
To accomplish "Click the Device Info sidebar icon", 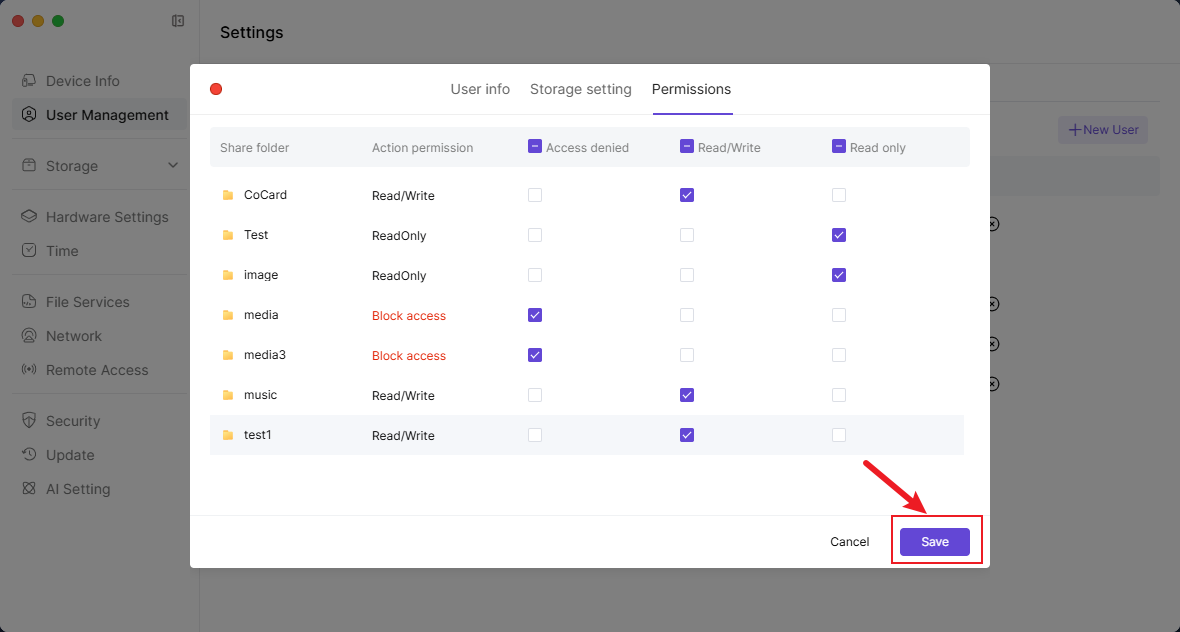I will coord(29,81).
